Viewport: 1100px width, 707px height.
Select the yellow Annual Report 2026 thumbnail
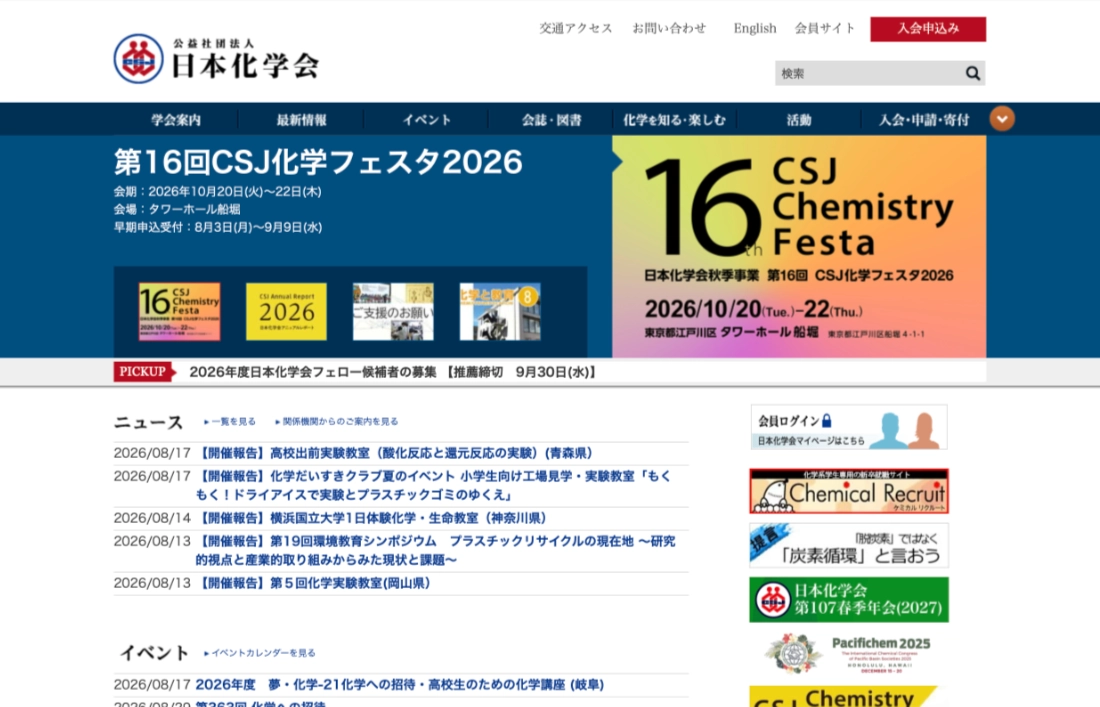pyautogui.click(x=286, y=311)
